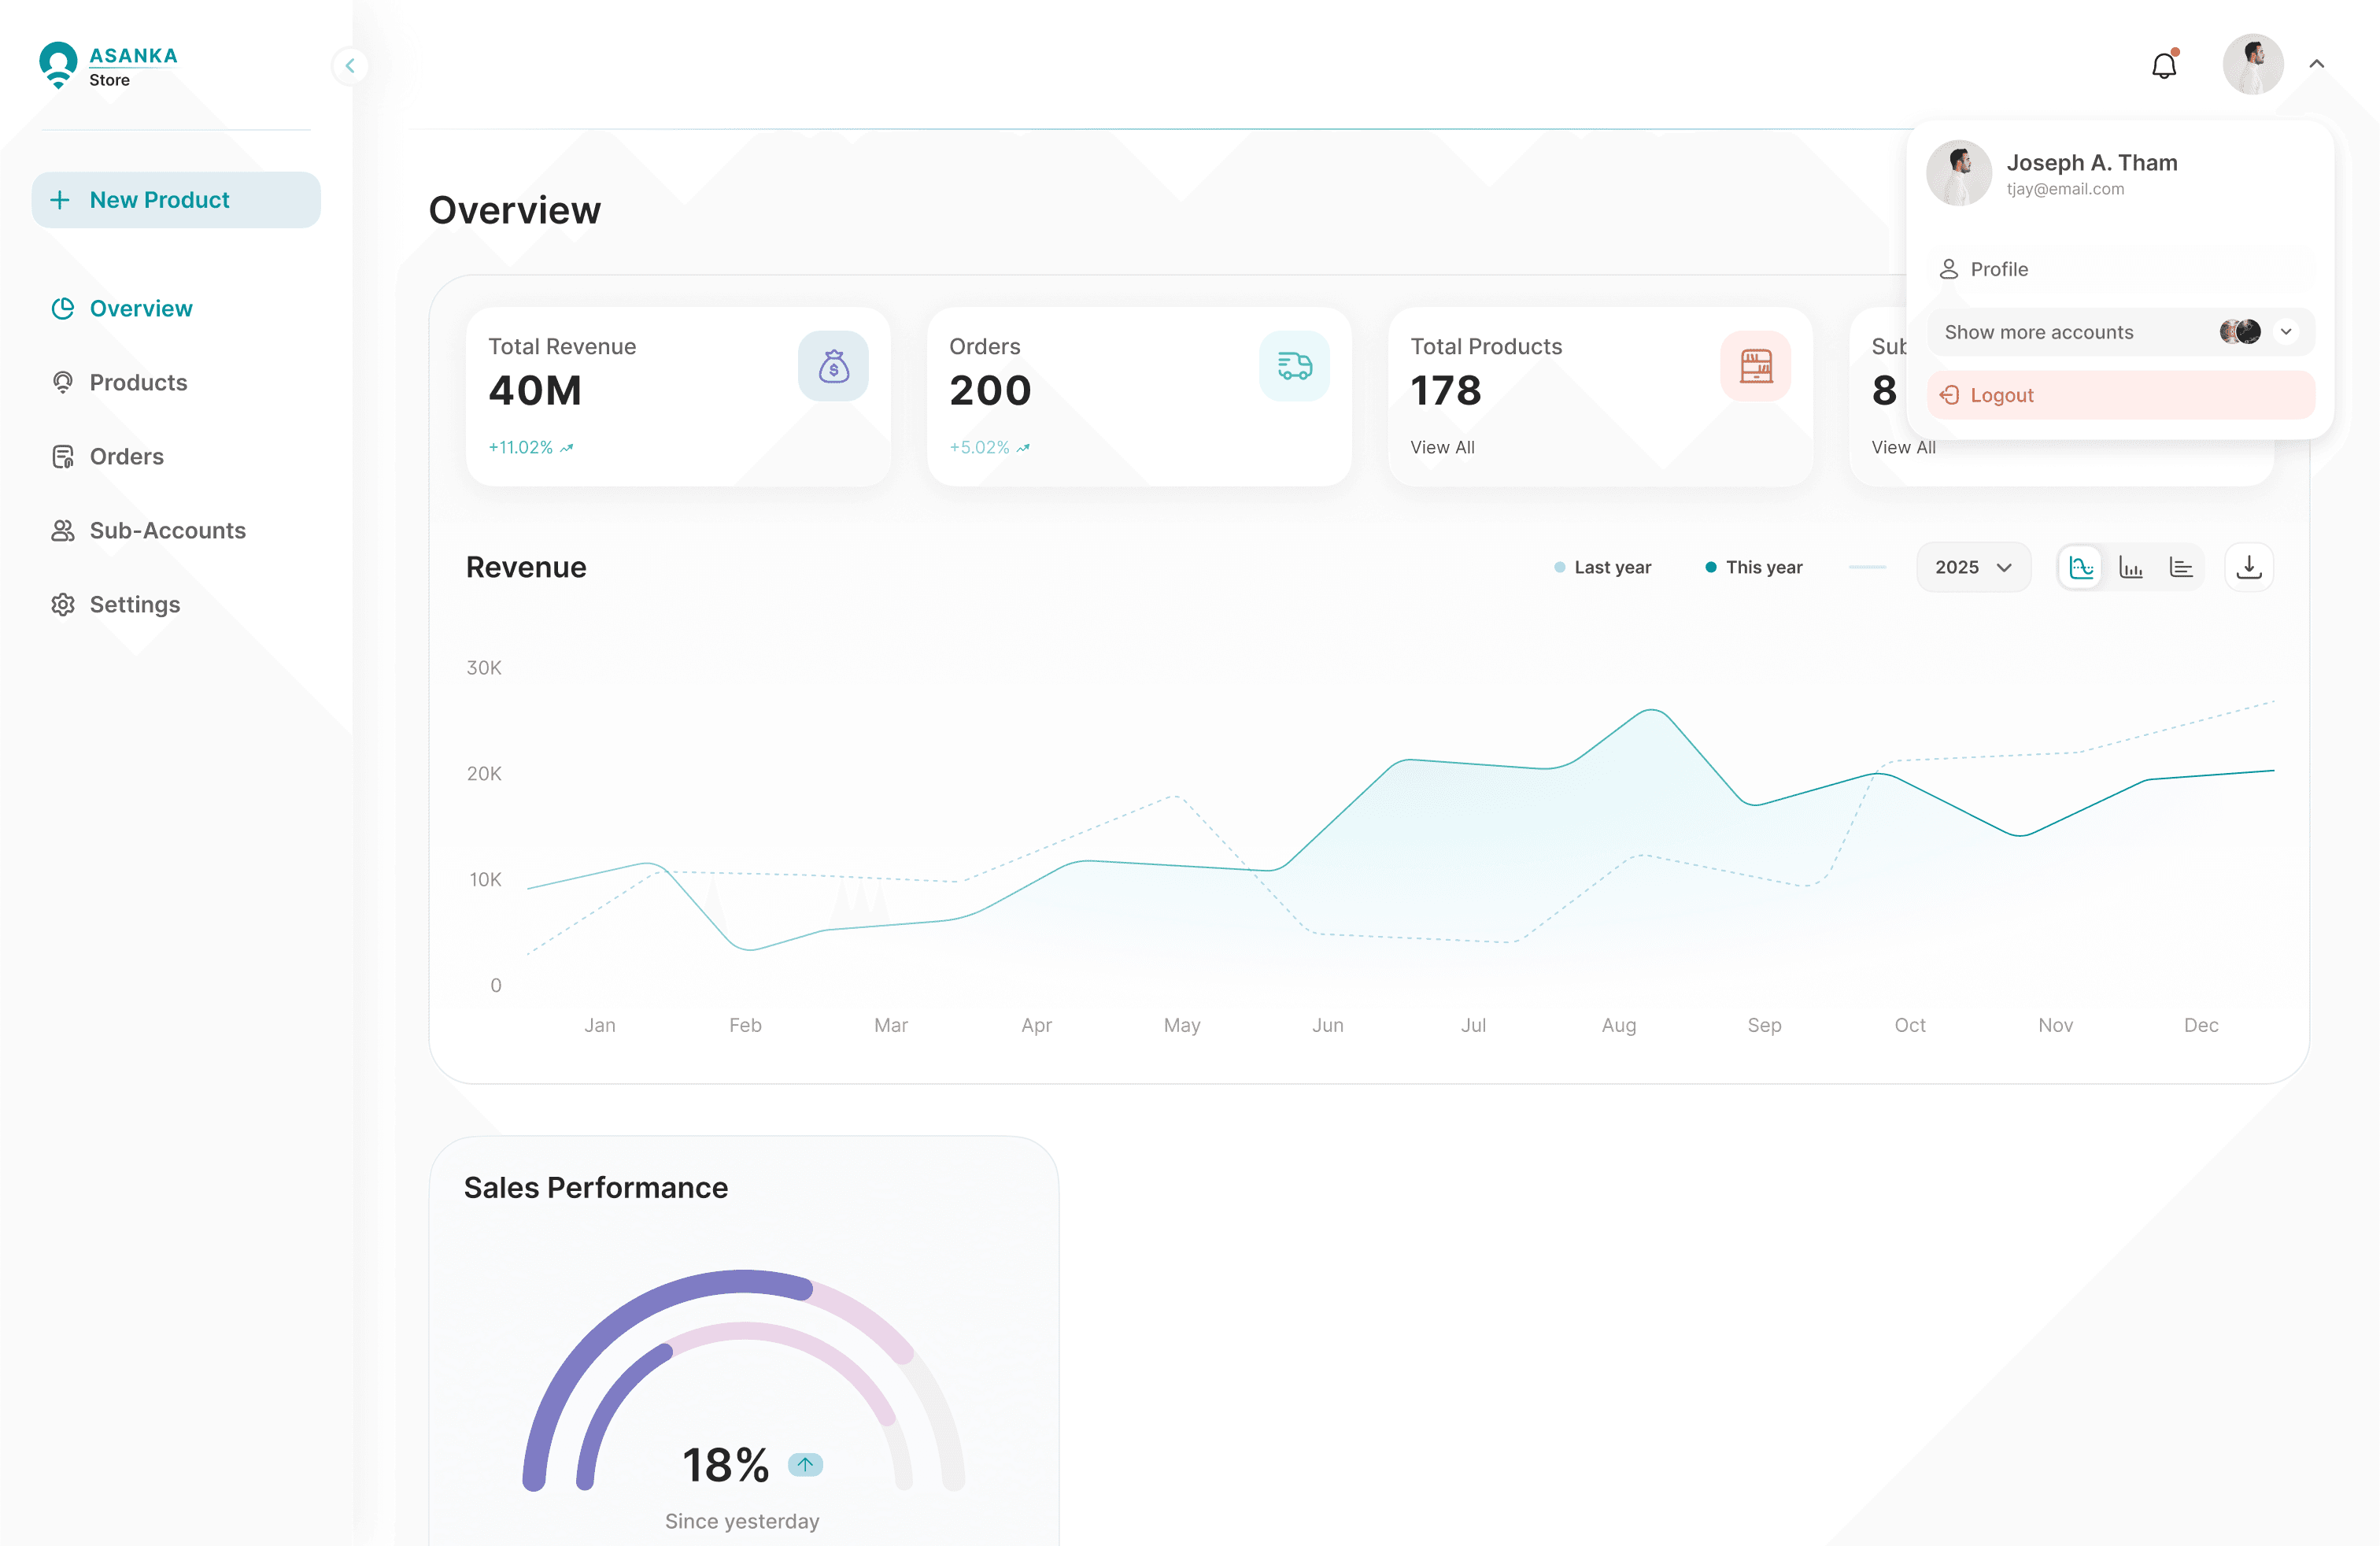Screen dimensions: 2380x1546
Task: Collapse the sidebar with the chevron
Action: (350, 65)
